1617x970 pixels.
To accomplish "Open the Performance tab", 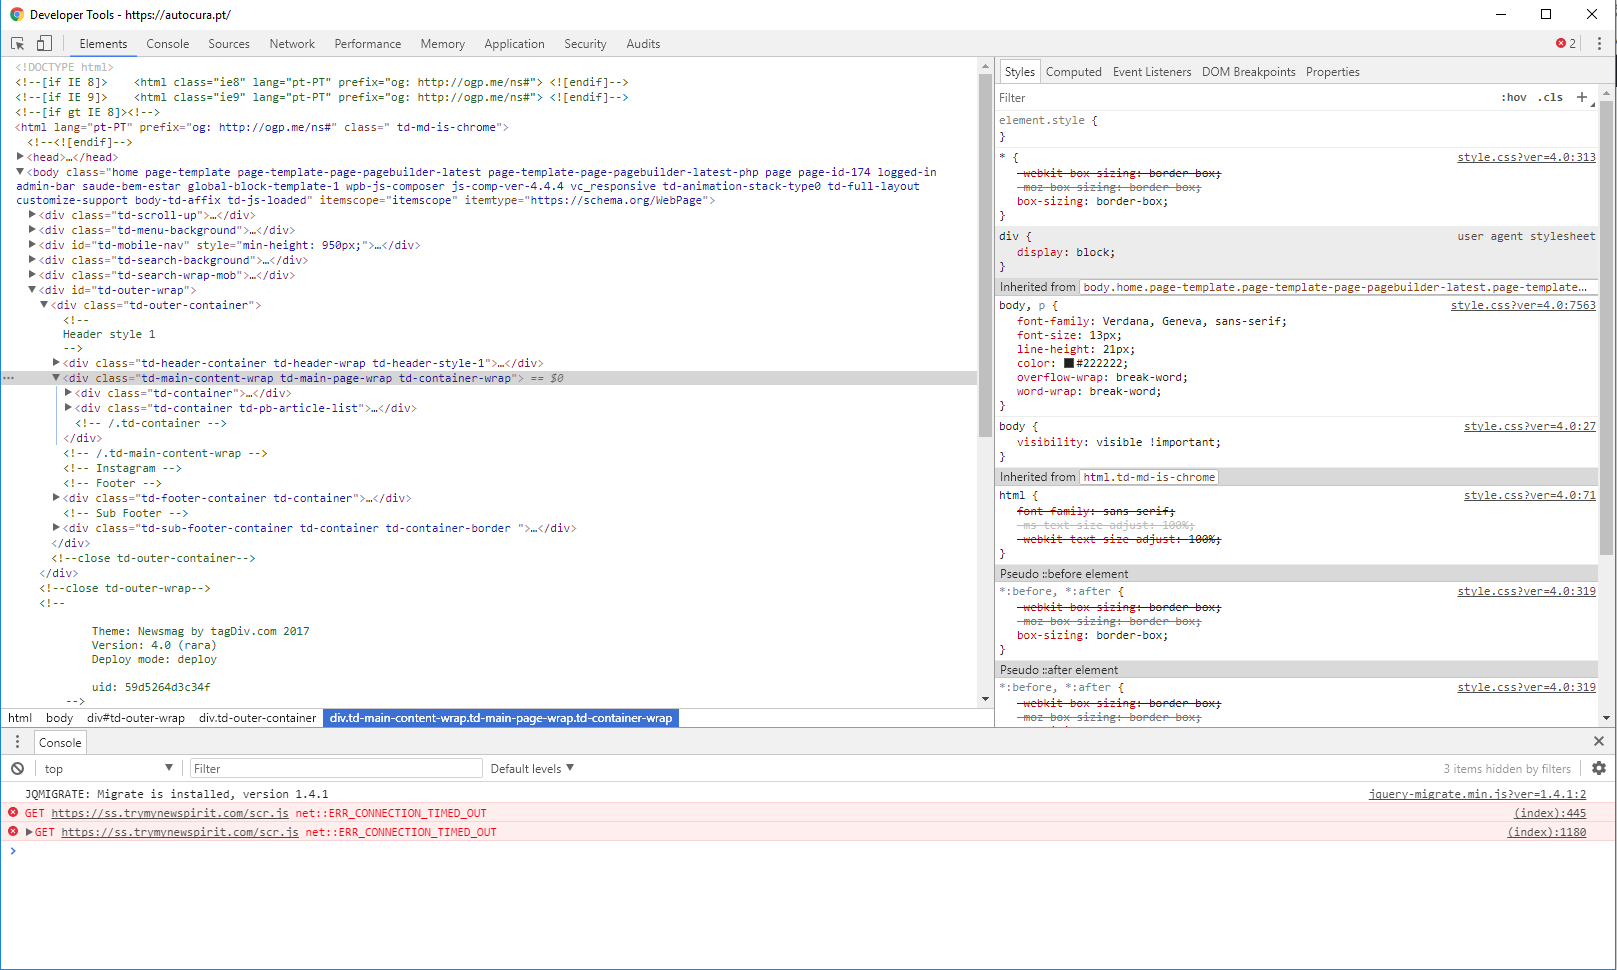I will pos(368,44).
